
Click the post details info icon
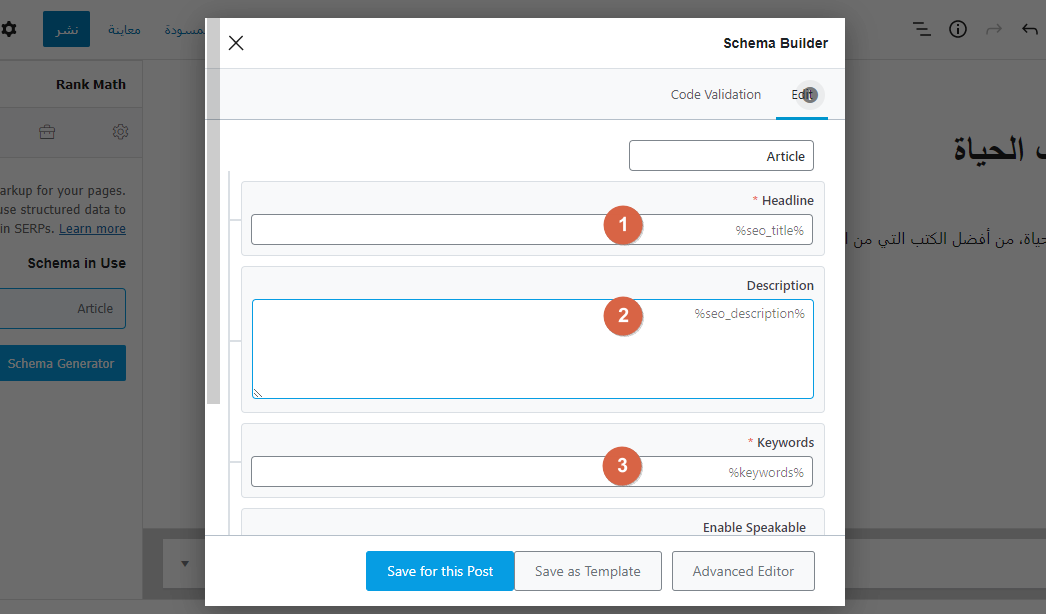click(x=958, y=29)
